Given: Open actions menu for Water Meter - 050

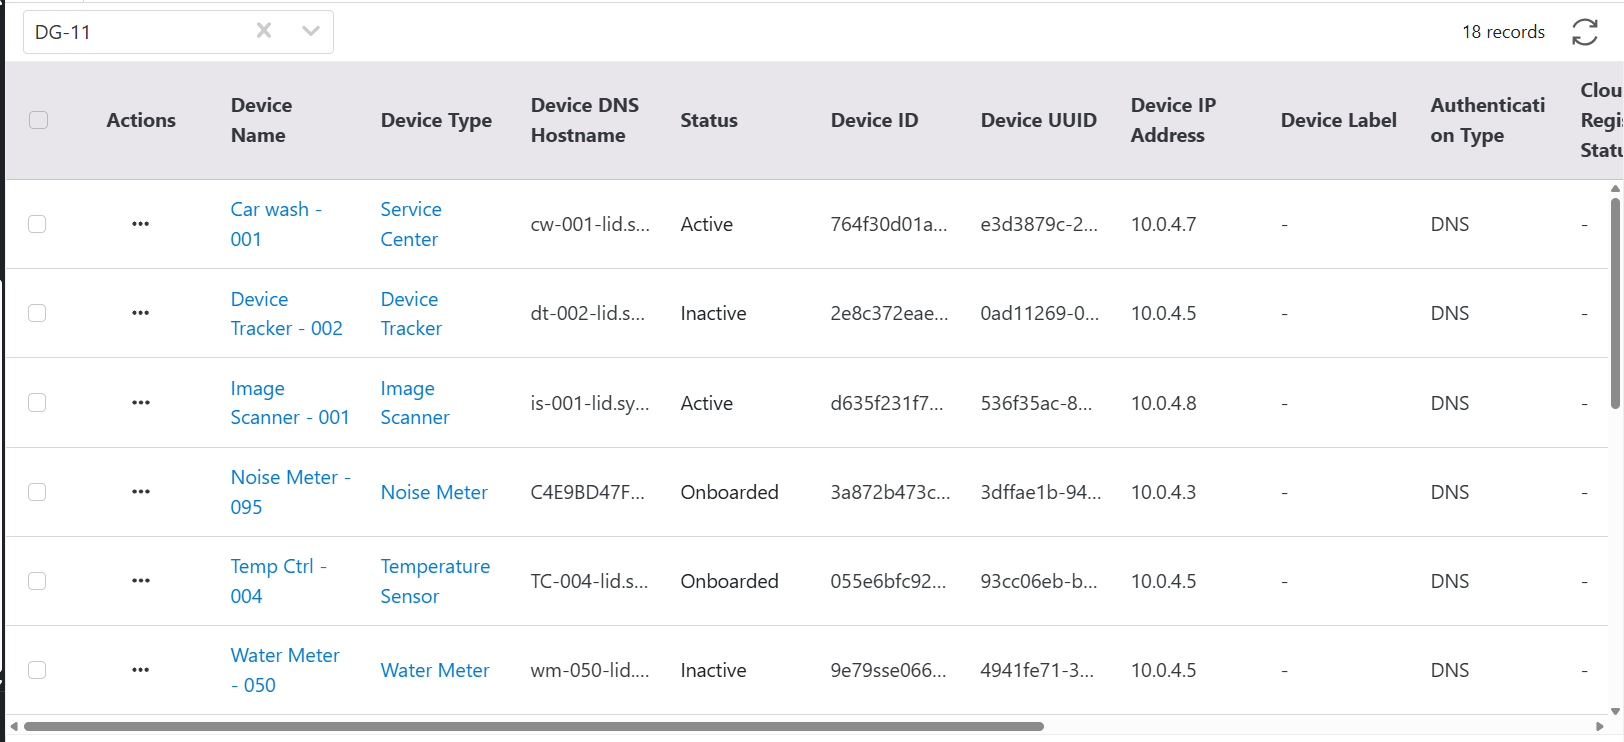Looking at the screenshot, I should (x=140, y=670).
